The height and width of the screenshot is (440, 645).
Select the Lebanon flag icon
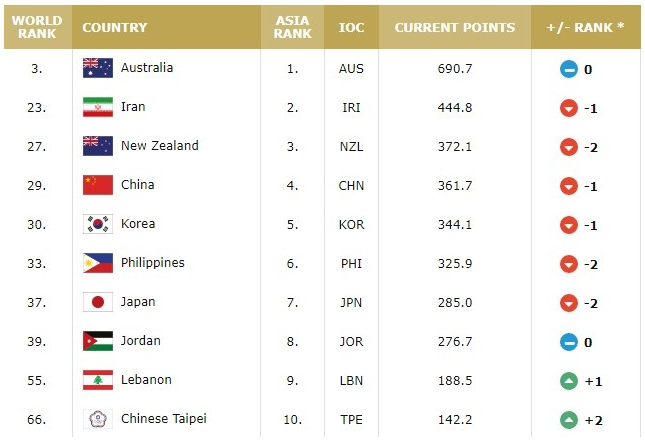tap(97, 380)
